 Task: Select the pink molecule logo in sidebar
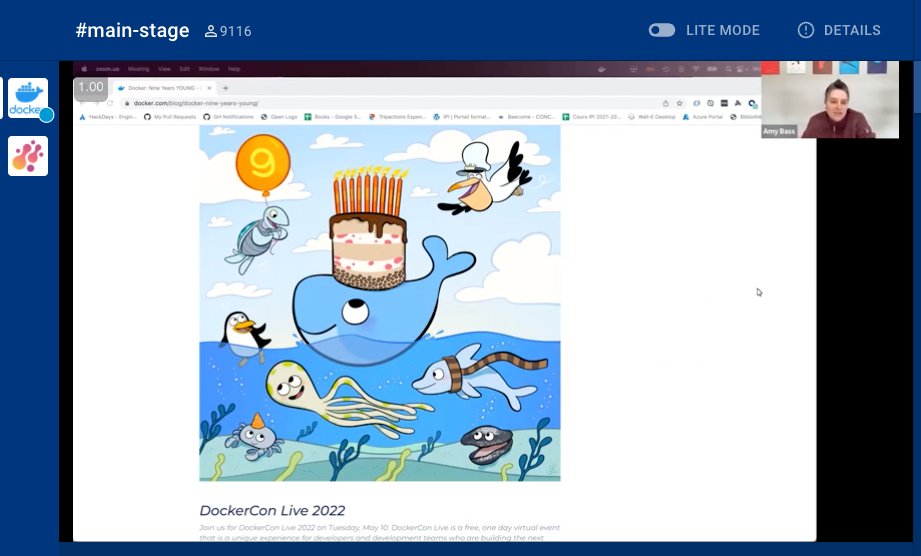[28, 156]
